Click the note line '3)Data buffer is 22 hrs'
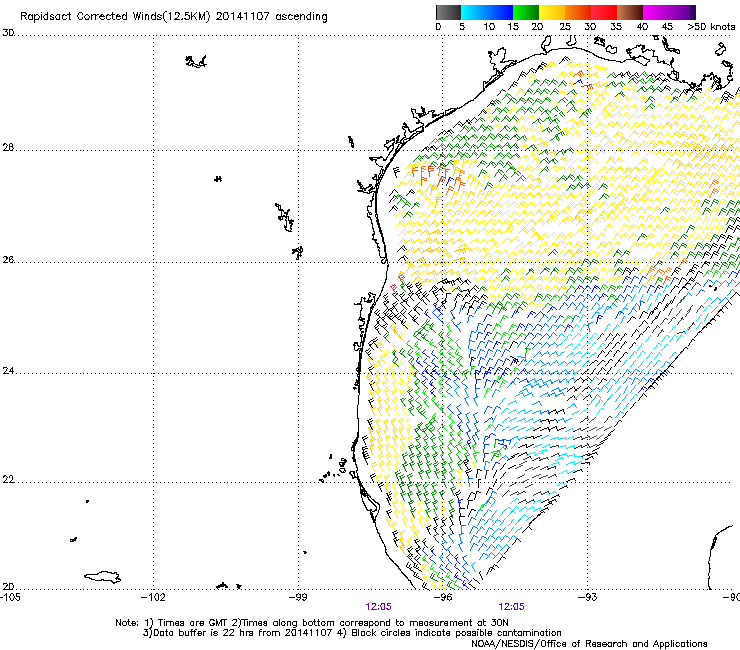Viewport: 740px width, 650px height. (x=352, y=633)
